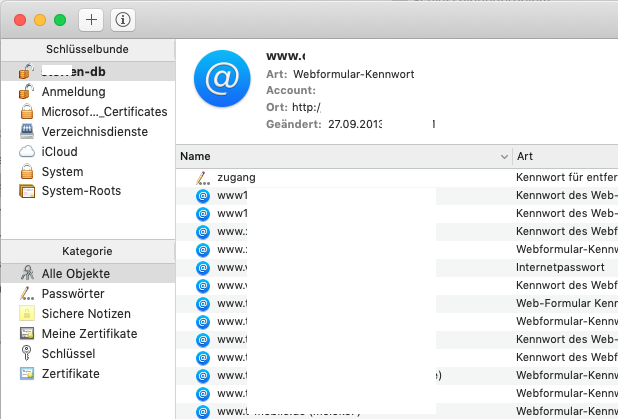Click the large blue @ item icon

(x=222, y=78)
